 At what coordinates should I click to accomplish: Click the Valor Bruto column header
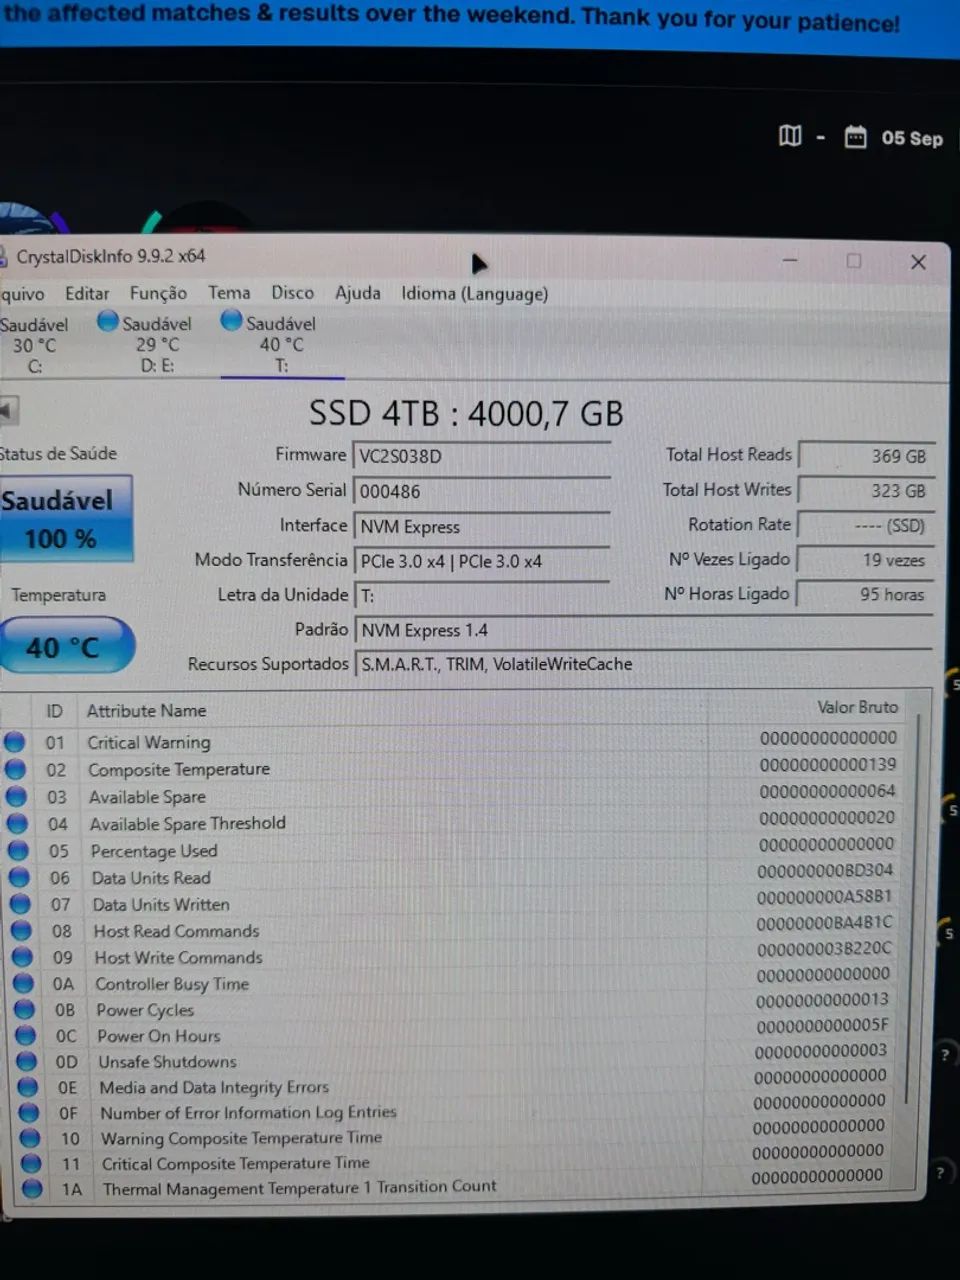click(857, 707)
